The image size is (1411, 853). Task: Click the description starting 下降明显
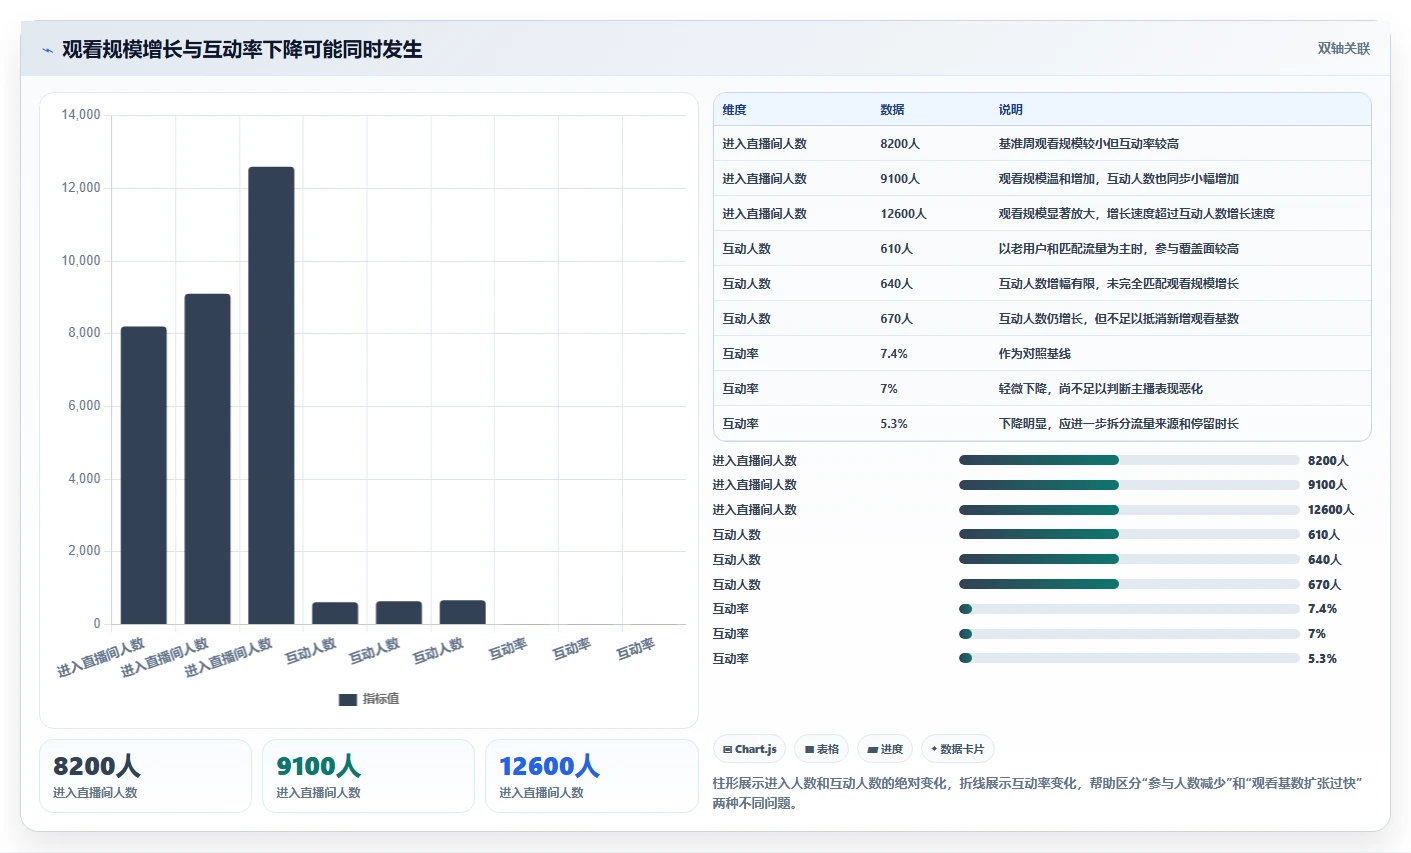1118,424
